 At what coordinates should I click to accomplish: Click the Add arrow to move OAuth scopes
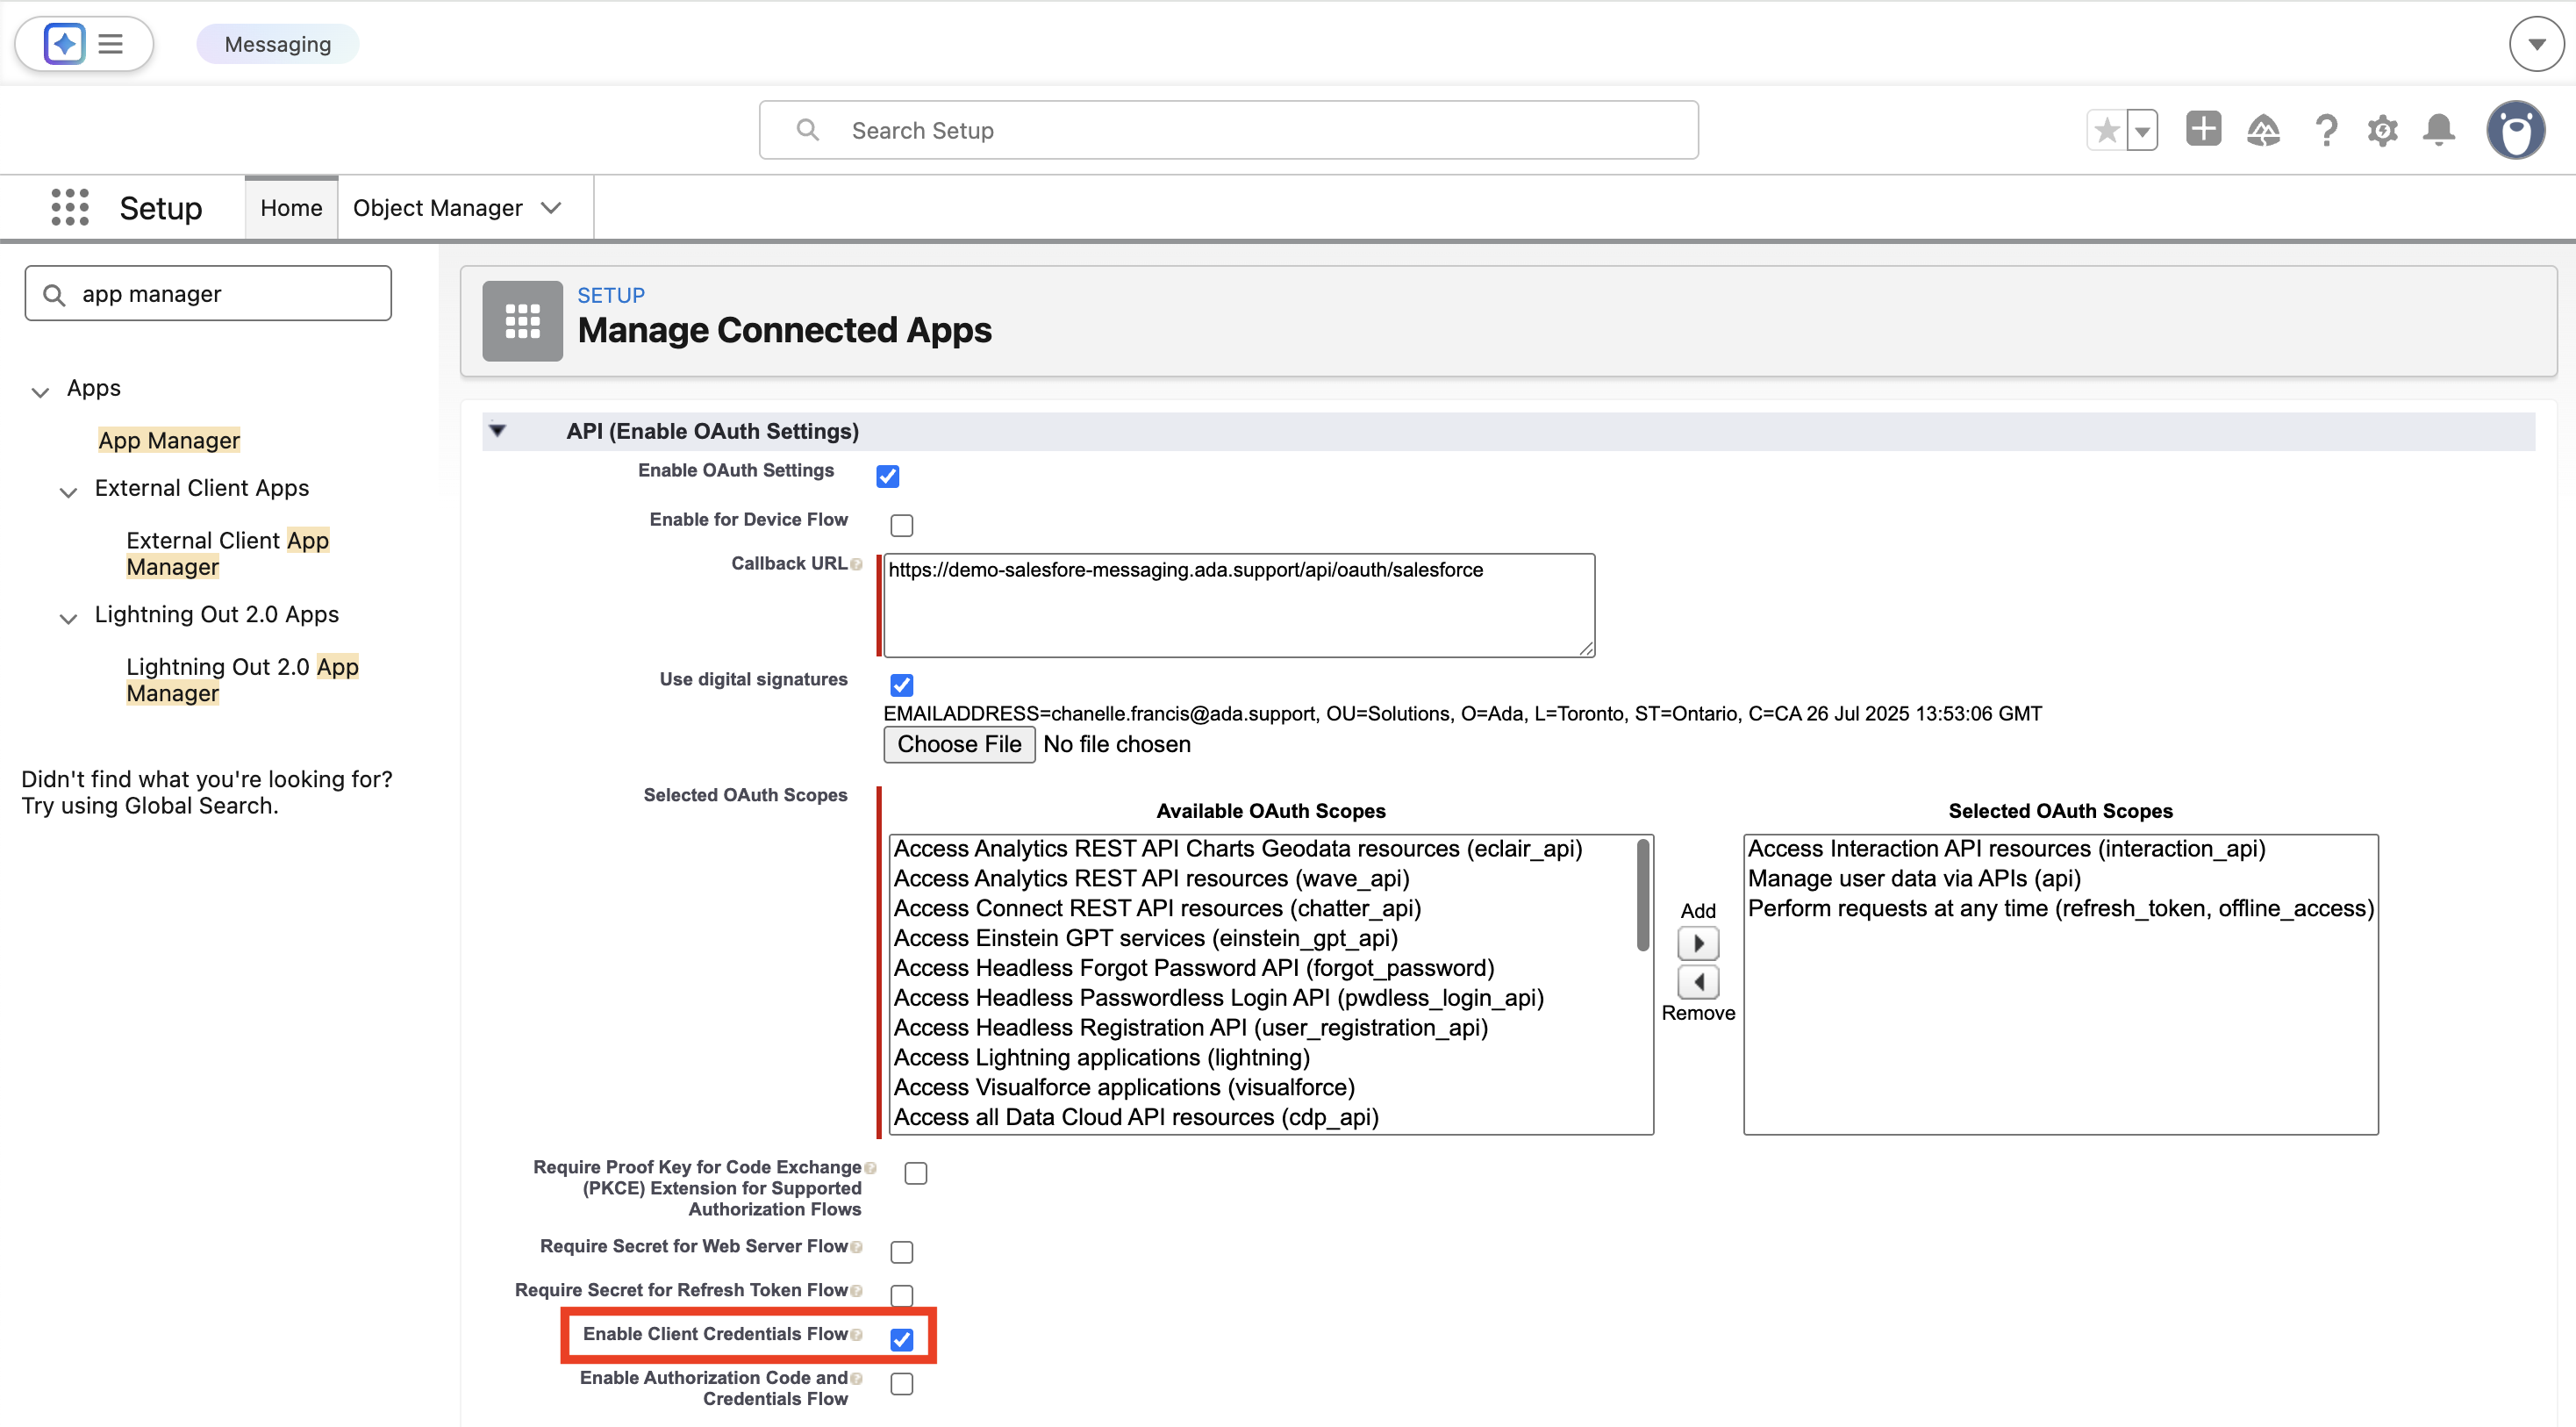1697,943
